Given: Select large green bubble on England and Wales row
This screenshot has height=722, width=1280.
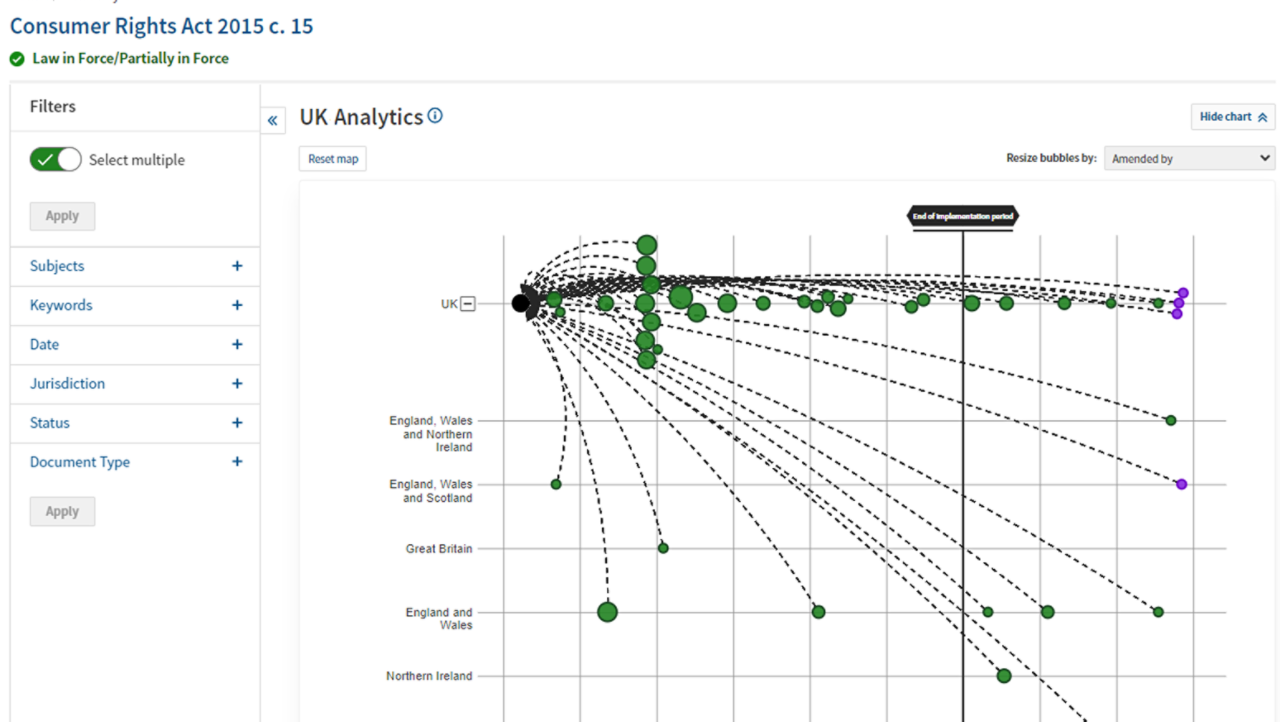Looking at the screenshot, I should (607, 612).
